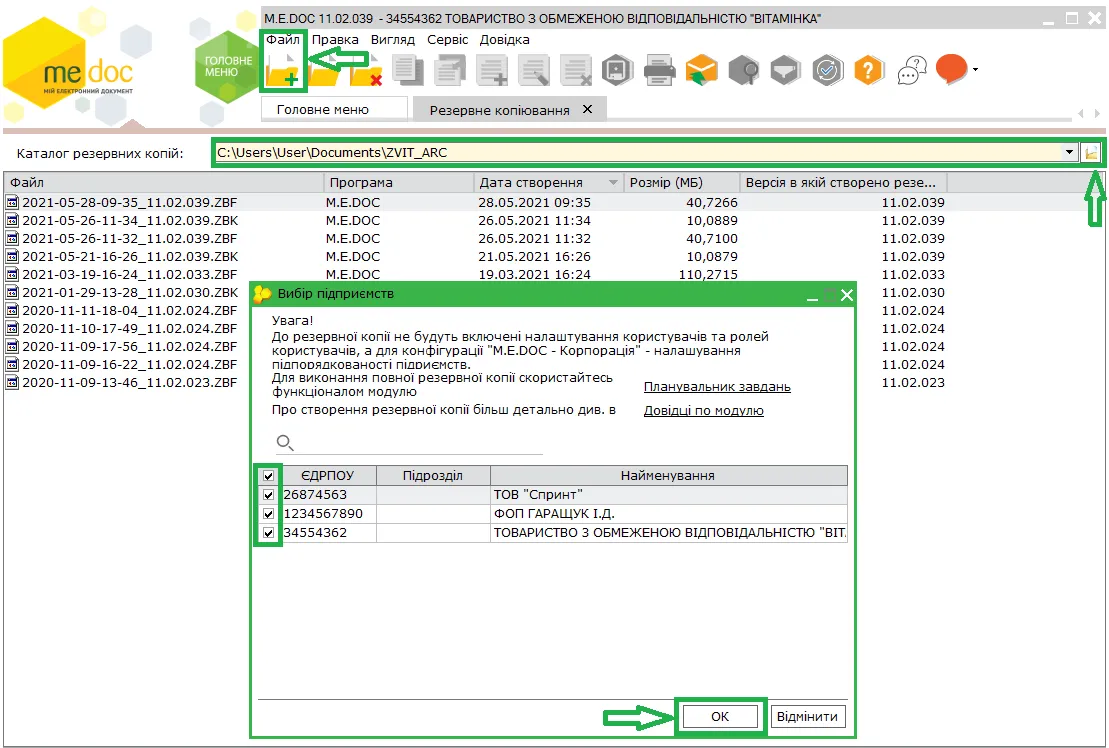
Task: Switch to the Головне меню tab
Action: 335,110
